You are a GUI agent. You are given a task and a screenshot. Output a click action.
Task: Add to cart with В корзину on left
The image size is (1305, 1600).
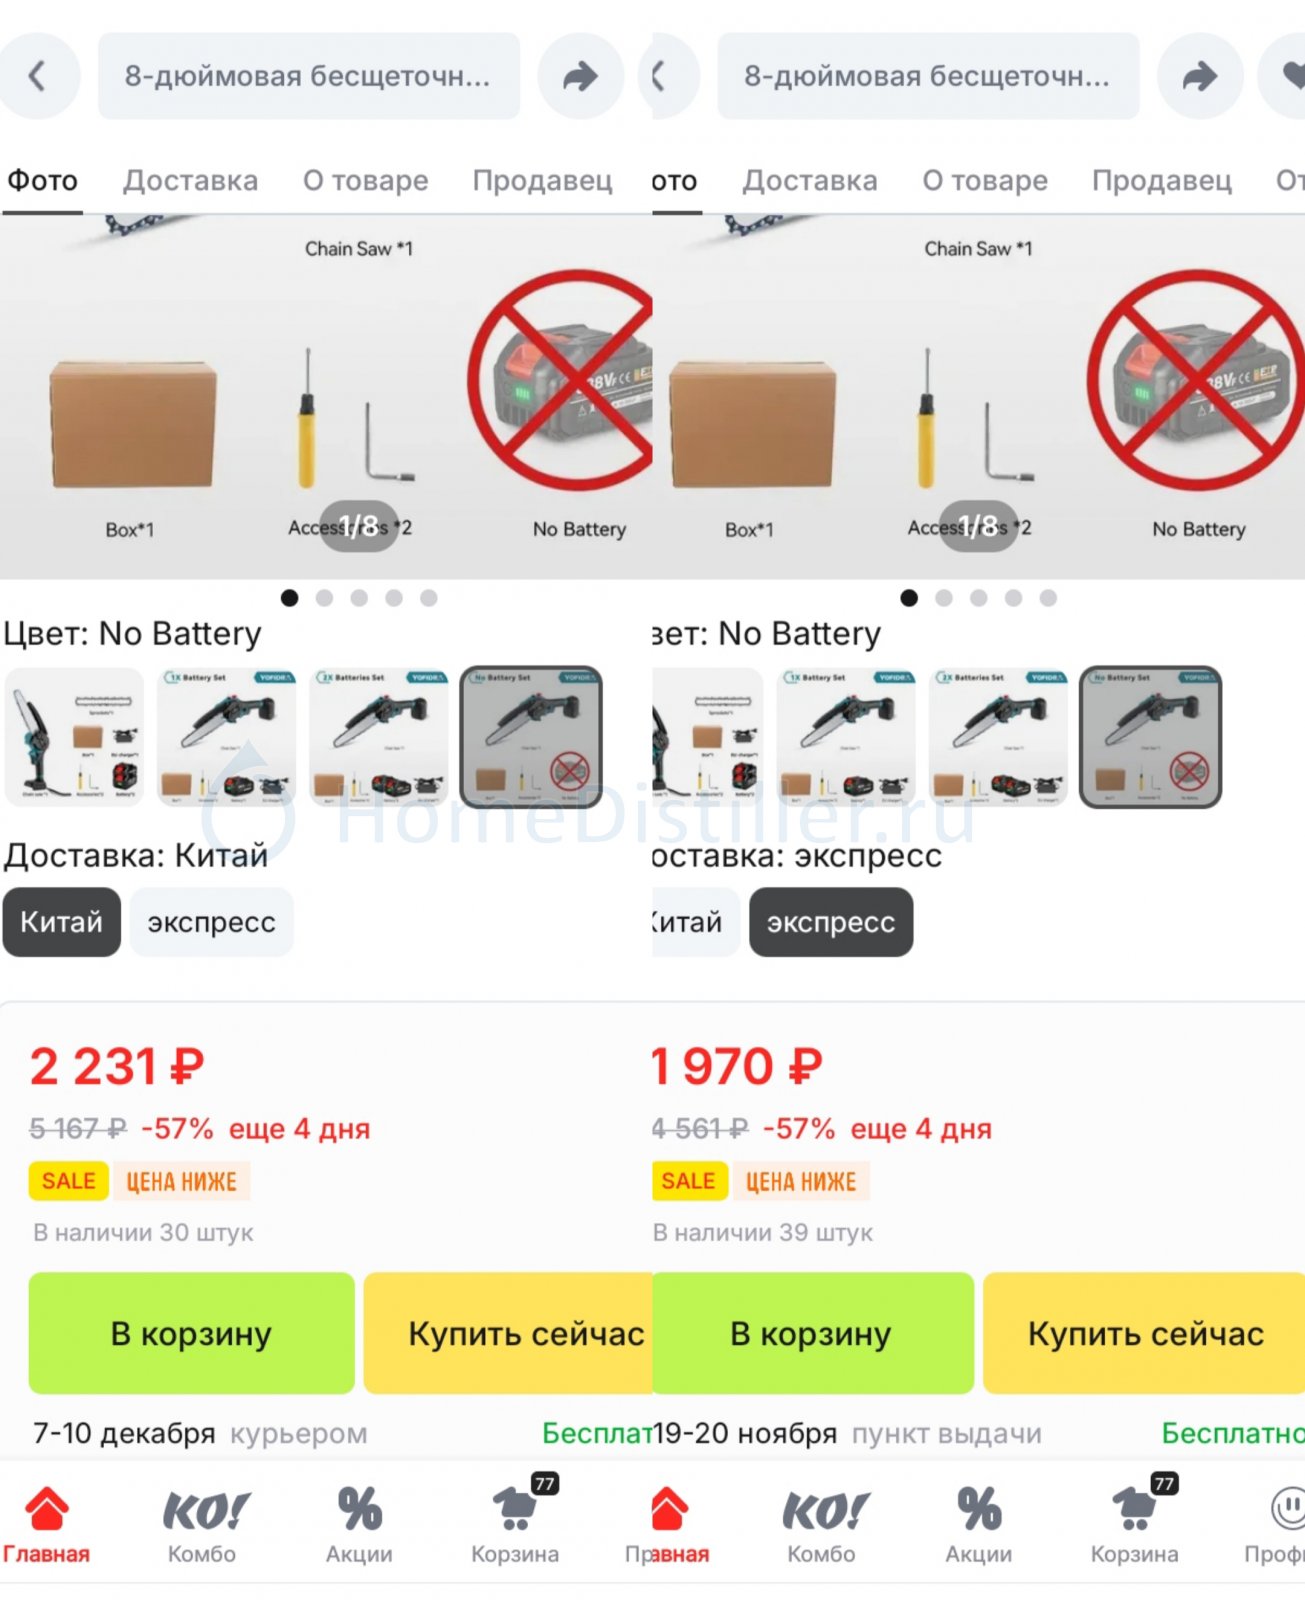[191, 1333]
